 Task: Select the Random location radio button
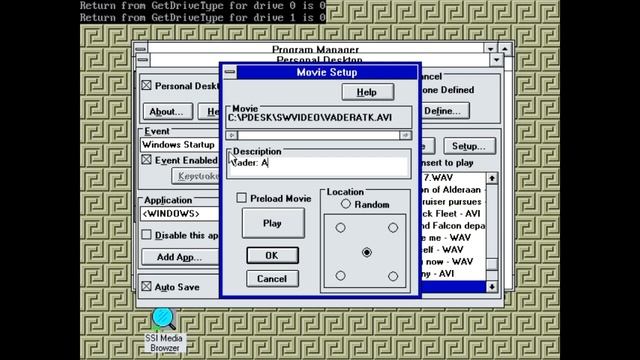pos(346,204)
